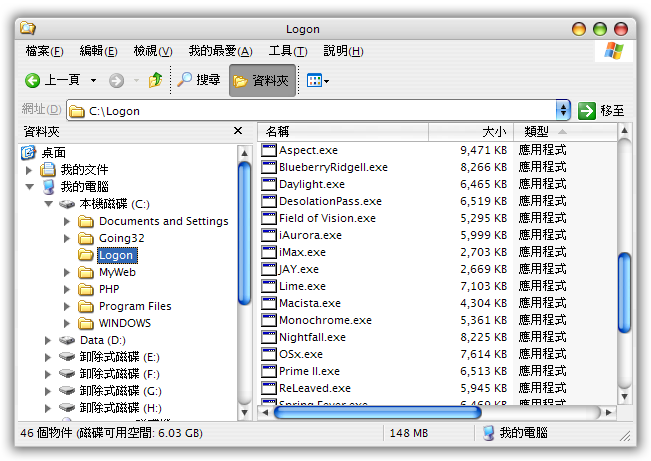Open the 搜尋 search magnifier button
This screenshot has width=651, height=461.
pos(199,80)
